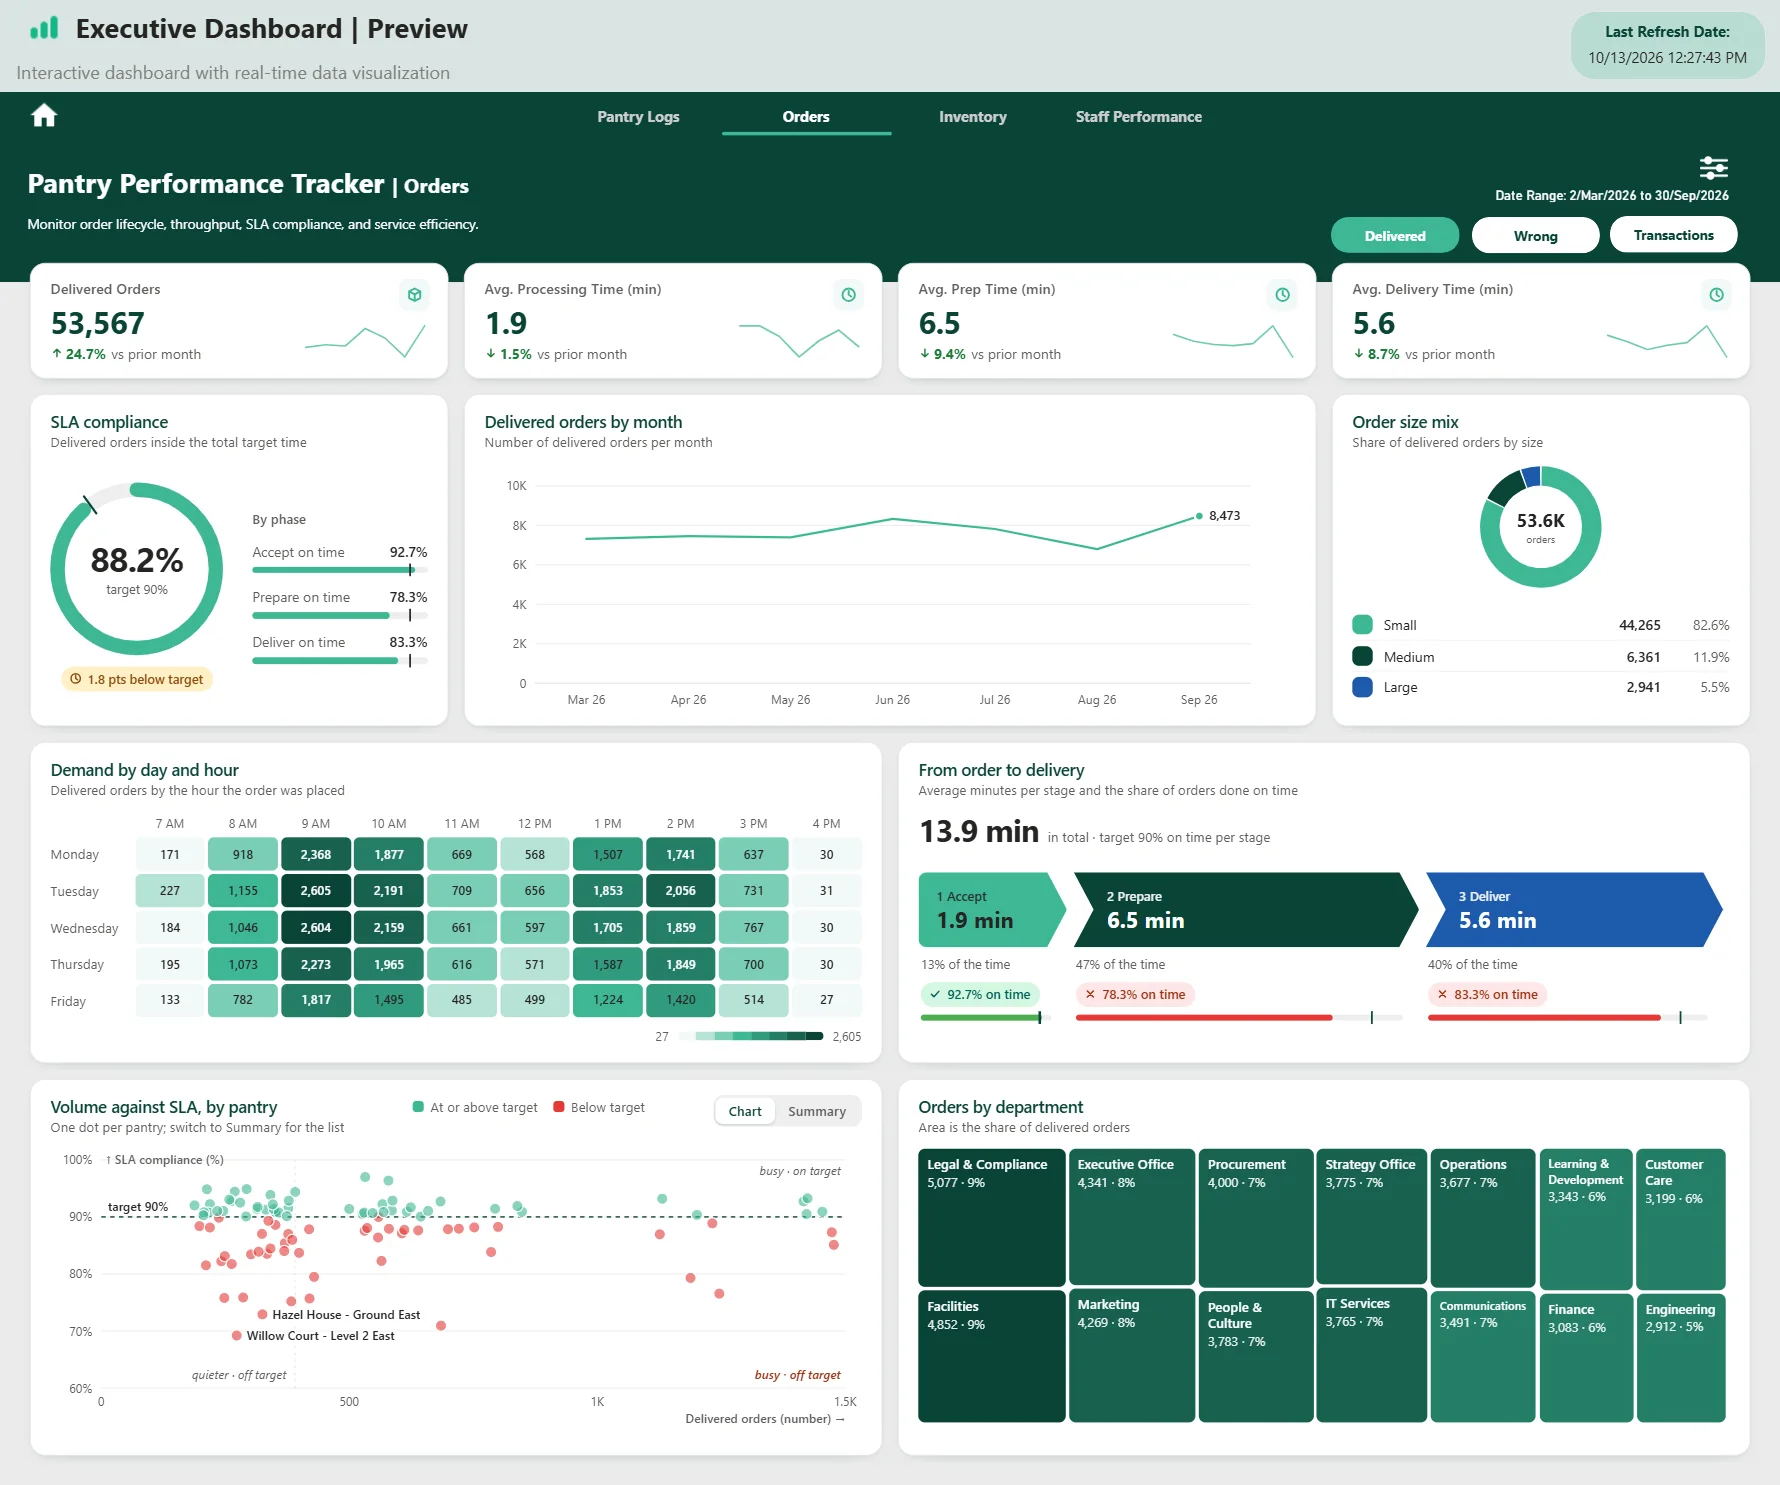Switch to the Wrong orders view
The width and height of the screenshot is (1780, 1485).
click(x=1535, y=236)
